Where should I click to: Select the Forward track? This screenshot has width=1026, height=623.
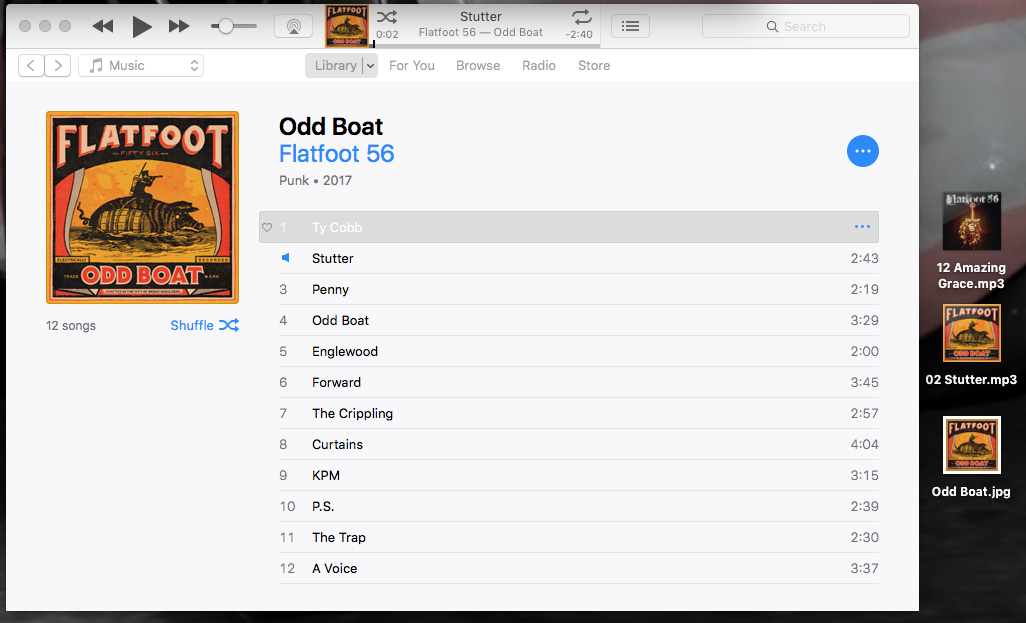click(x=578, y=382)
